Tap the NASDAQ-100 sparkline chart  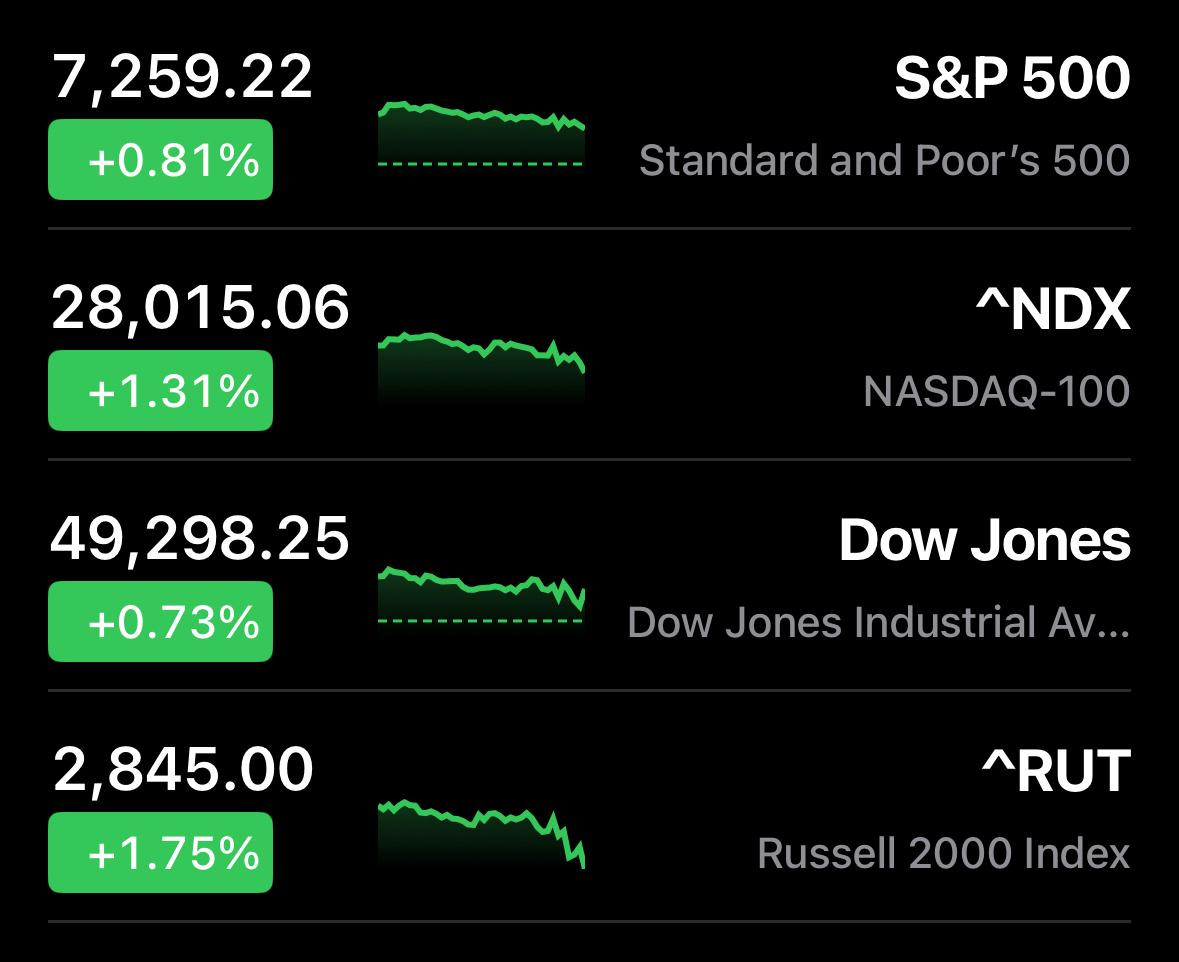tap(481, 369)
